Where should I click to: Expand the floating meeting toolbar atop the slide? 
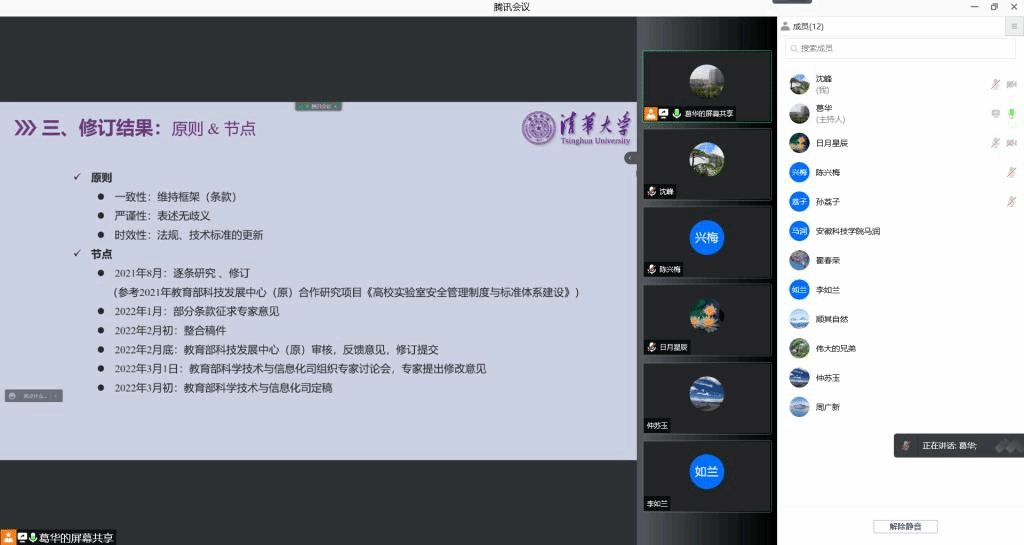[318, 106]
